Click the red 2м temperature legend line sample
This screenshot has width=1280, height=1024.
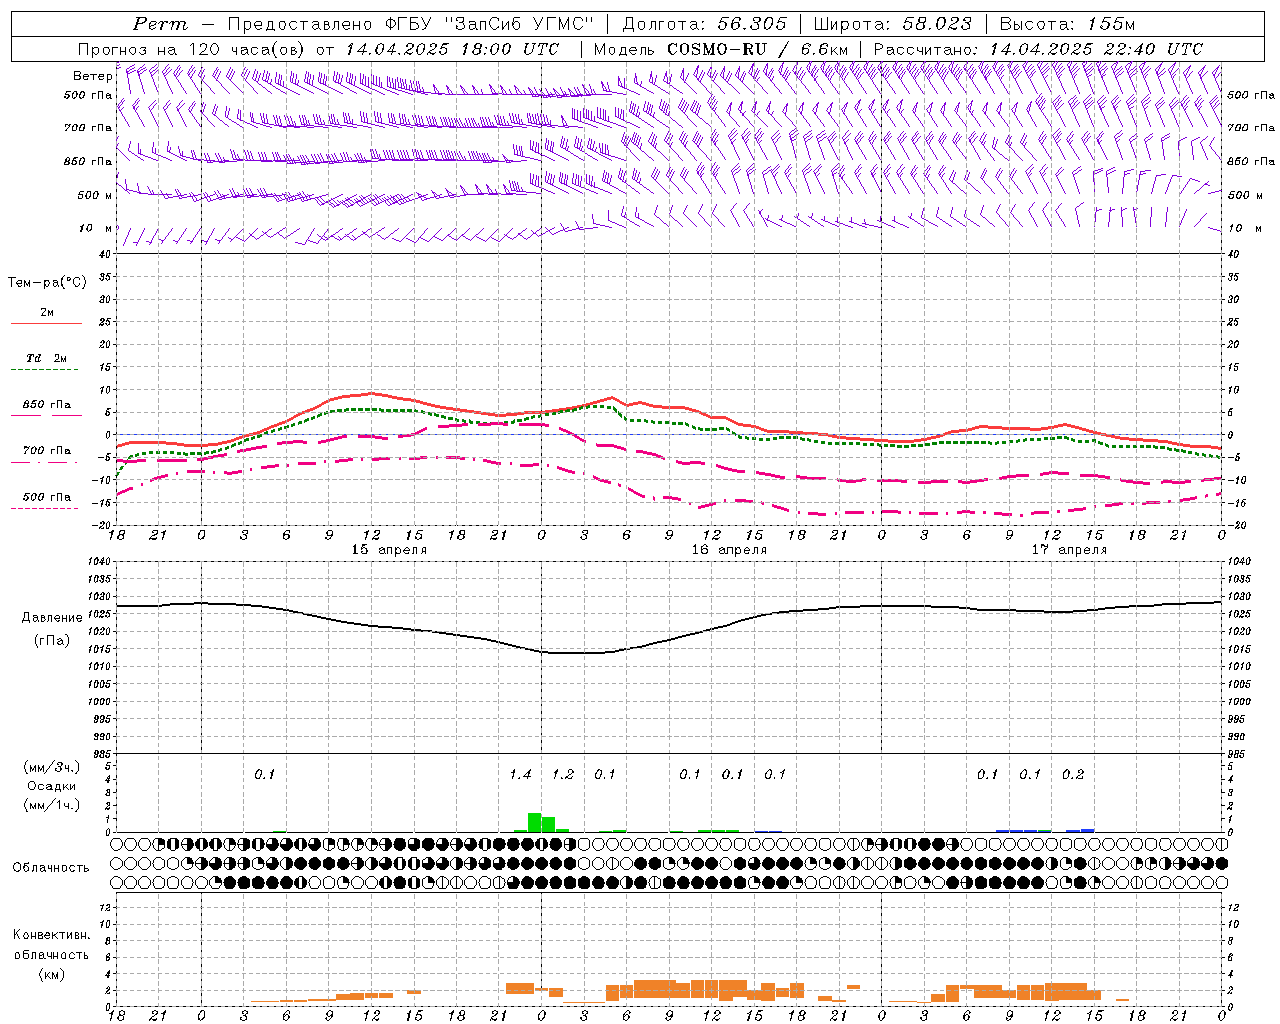pos(46,324)
